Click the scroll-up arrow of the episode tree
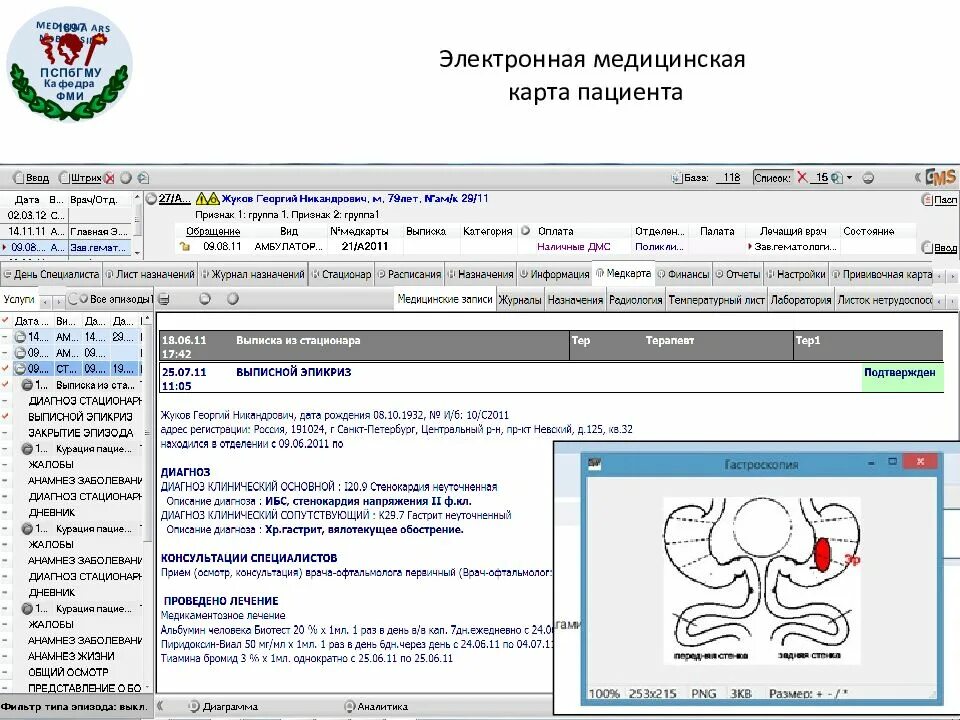 (147, 320)
